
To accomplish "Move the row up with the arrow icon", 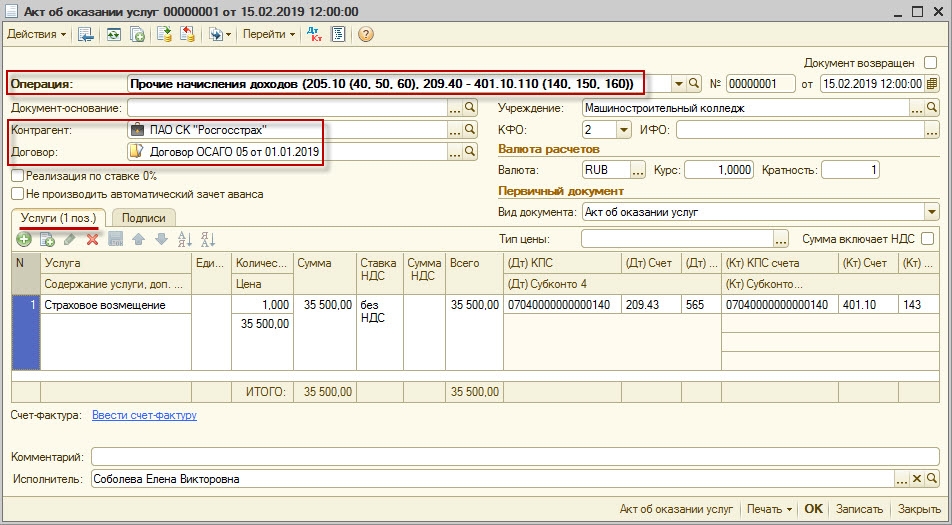I will (138, 239).
